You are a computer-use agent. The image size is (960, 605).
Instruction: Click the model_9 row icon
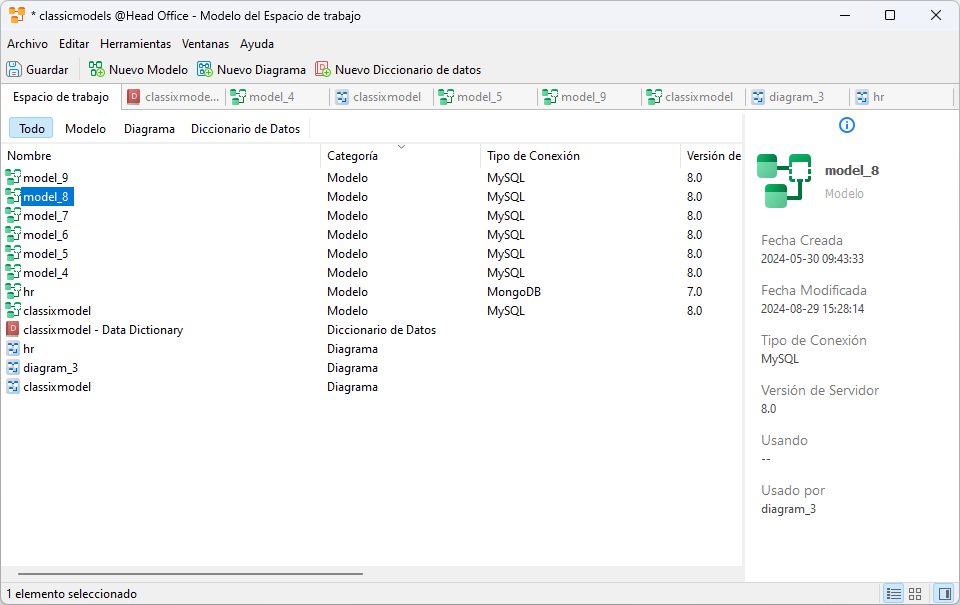tap(13, 178)
